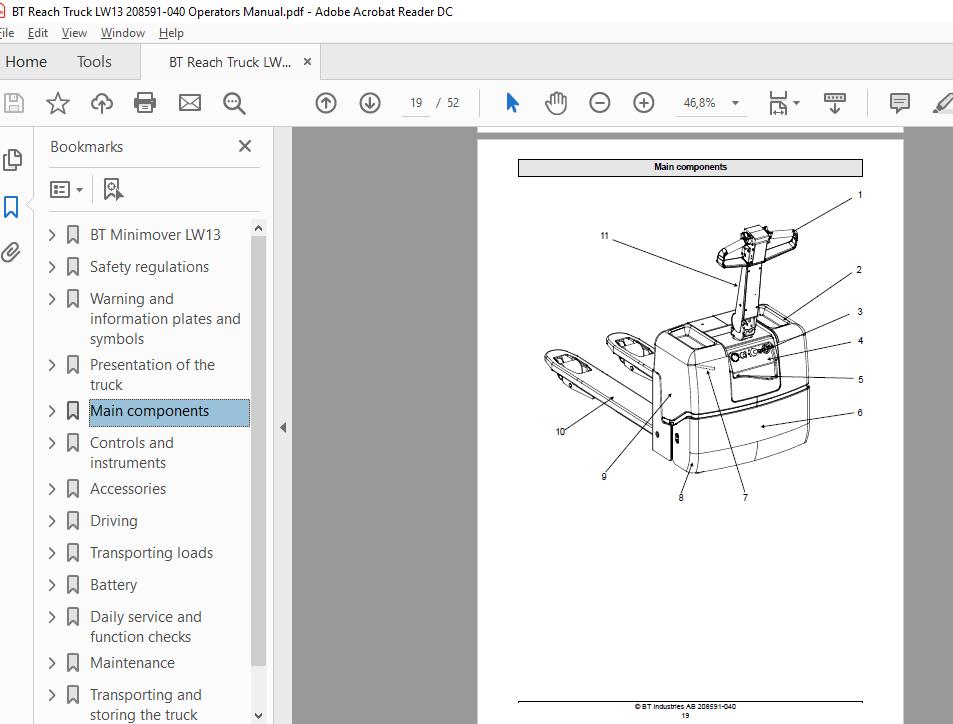Click the Read mode scrolling icon
The image size is (953, 724).
(x=834, y=103)
